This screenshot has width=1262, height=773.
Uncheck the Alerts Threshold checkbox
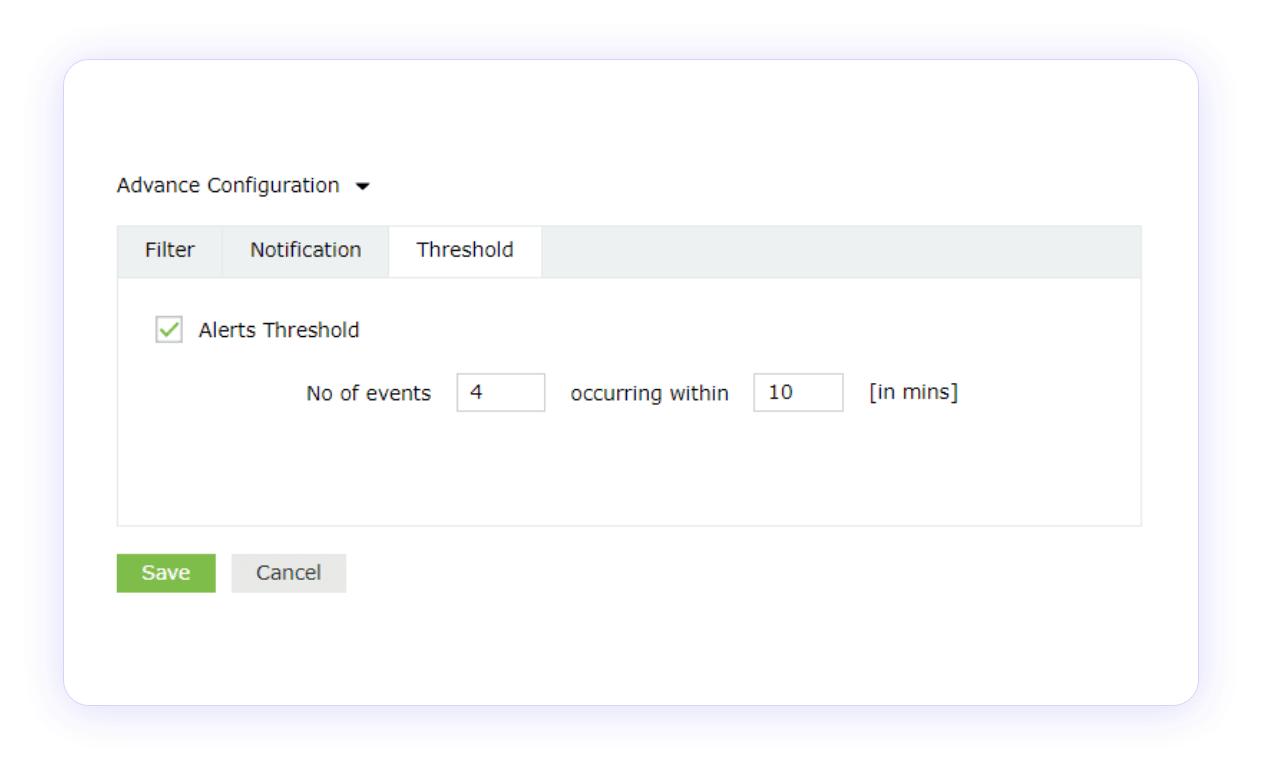tap(169, 330)
